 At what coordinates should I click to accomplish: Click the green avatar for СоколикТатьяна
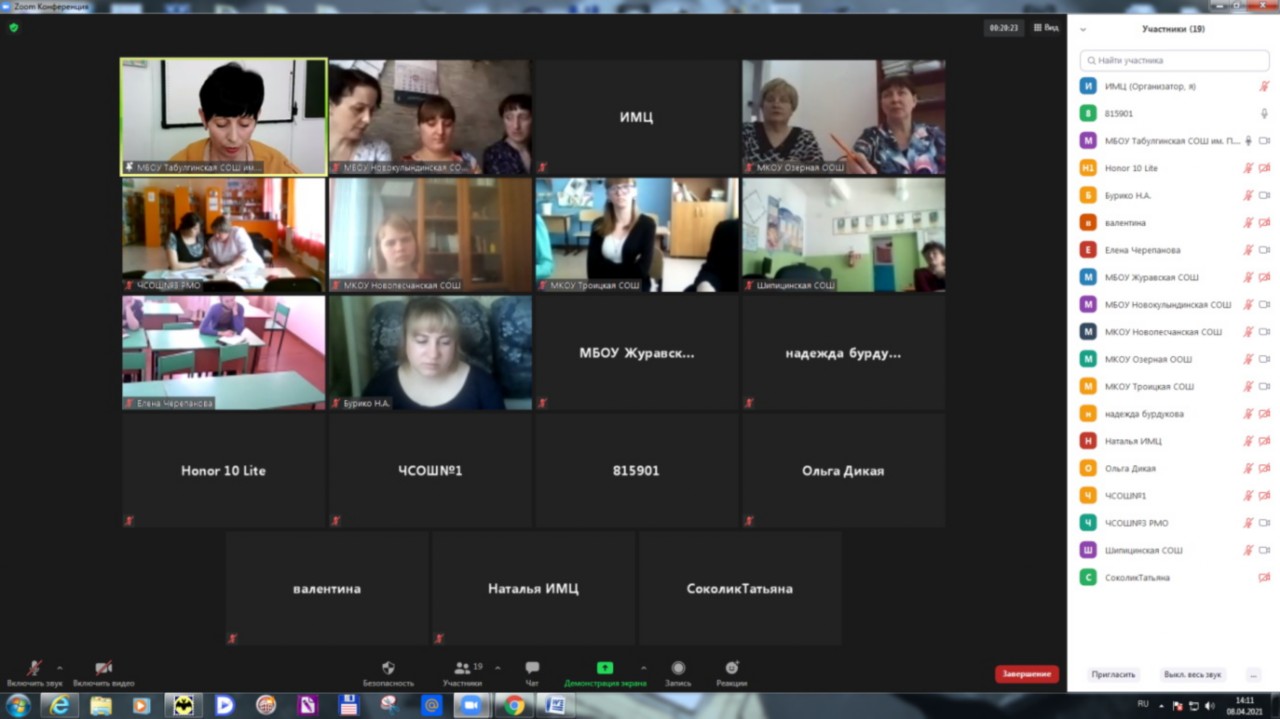tap(1088, 577)
